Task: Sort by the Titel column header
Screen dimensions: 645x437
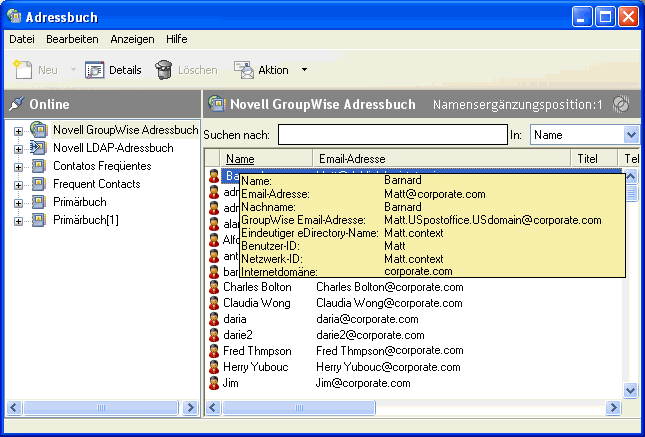Action: (x=594, y=158)
